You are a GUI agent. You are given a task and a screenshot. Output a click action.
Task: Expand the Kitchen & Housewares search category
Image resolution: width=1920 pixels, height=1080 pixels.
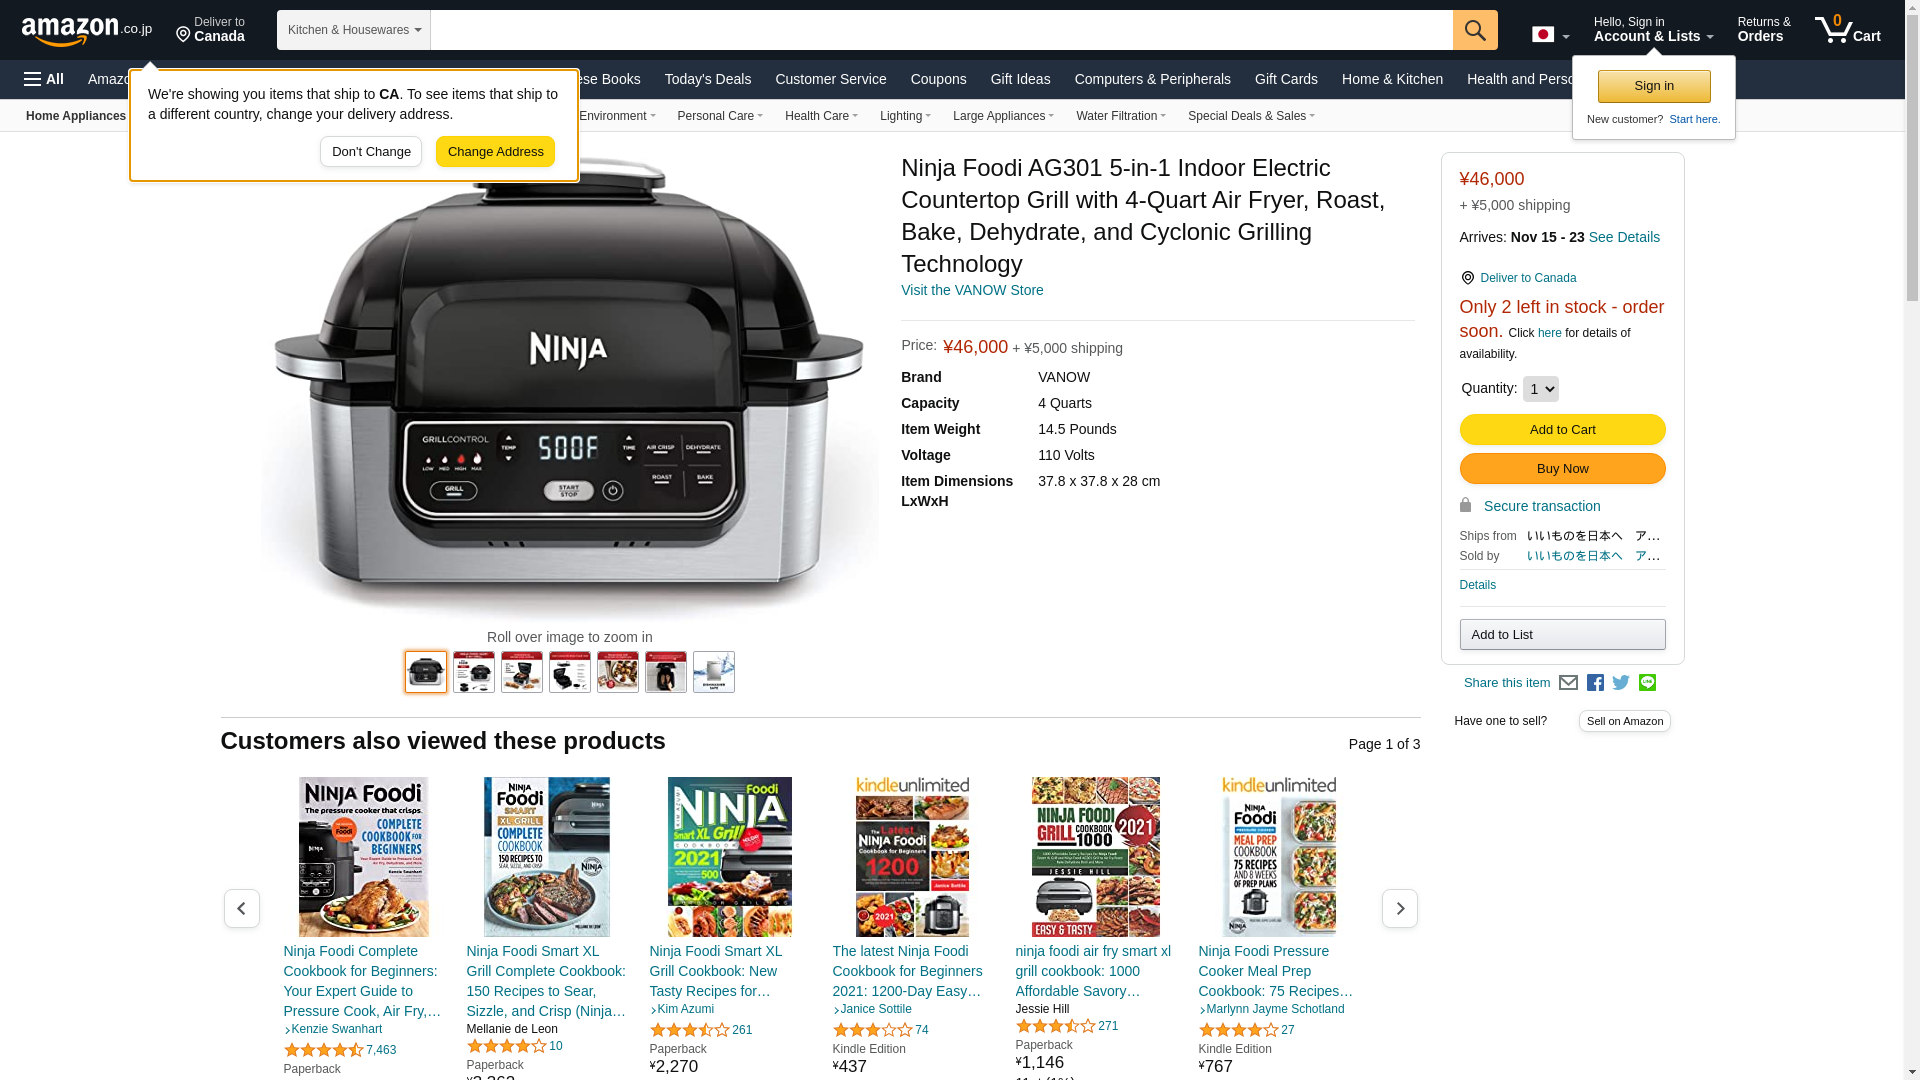[x=354, y=30]
